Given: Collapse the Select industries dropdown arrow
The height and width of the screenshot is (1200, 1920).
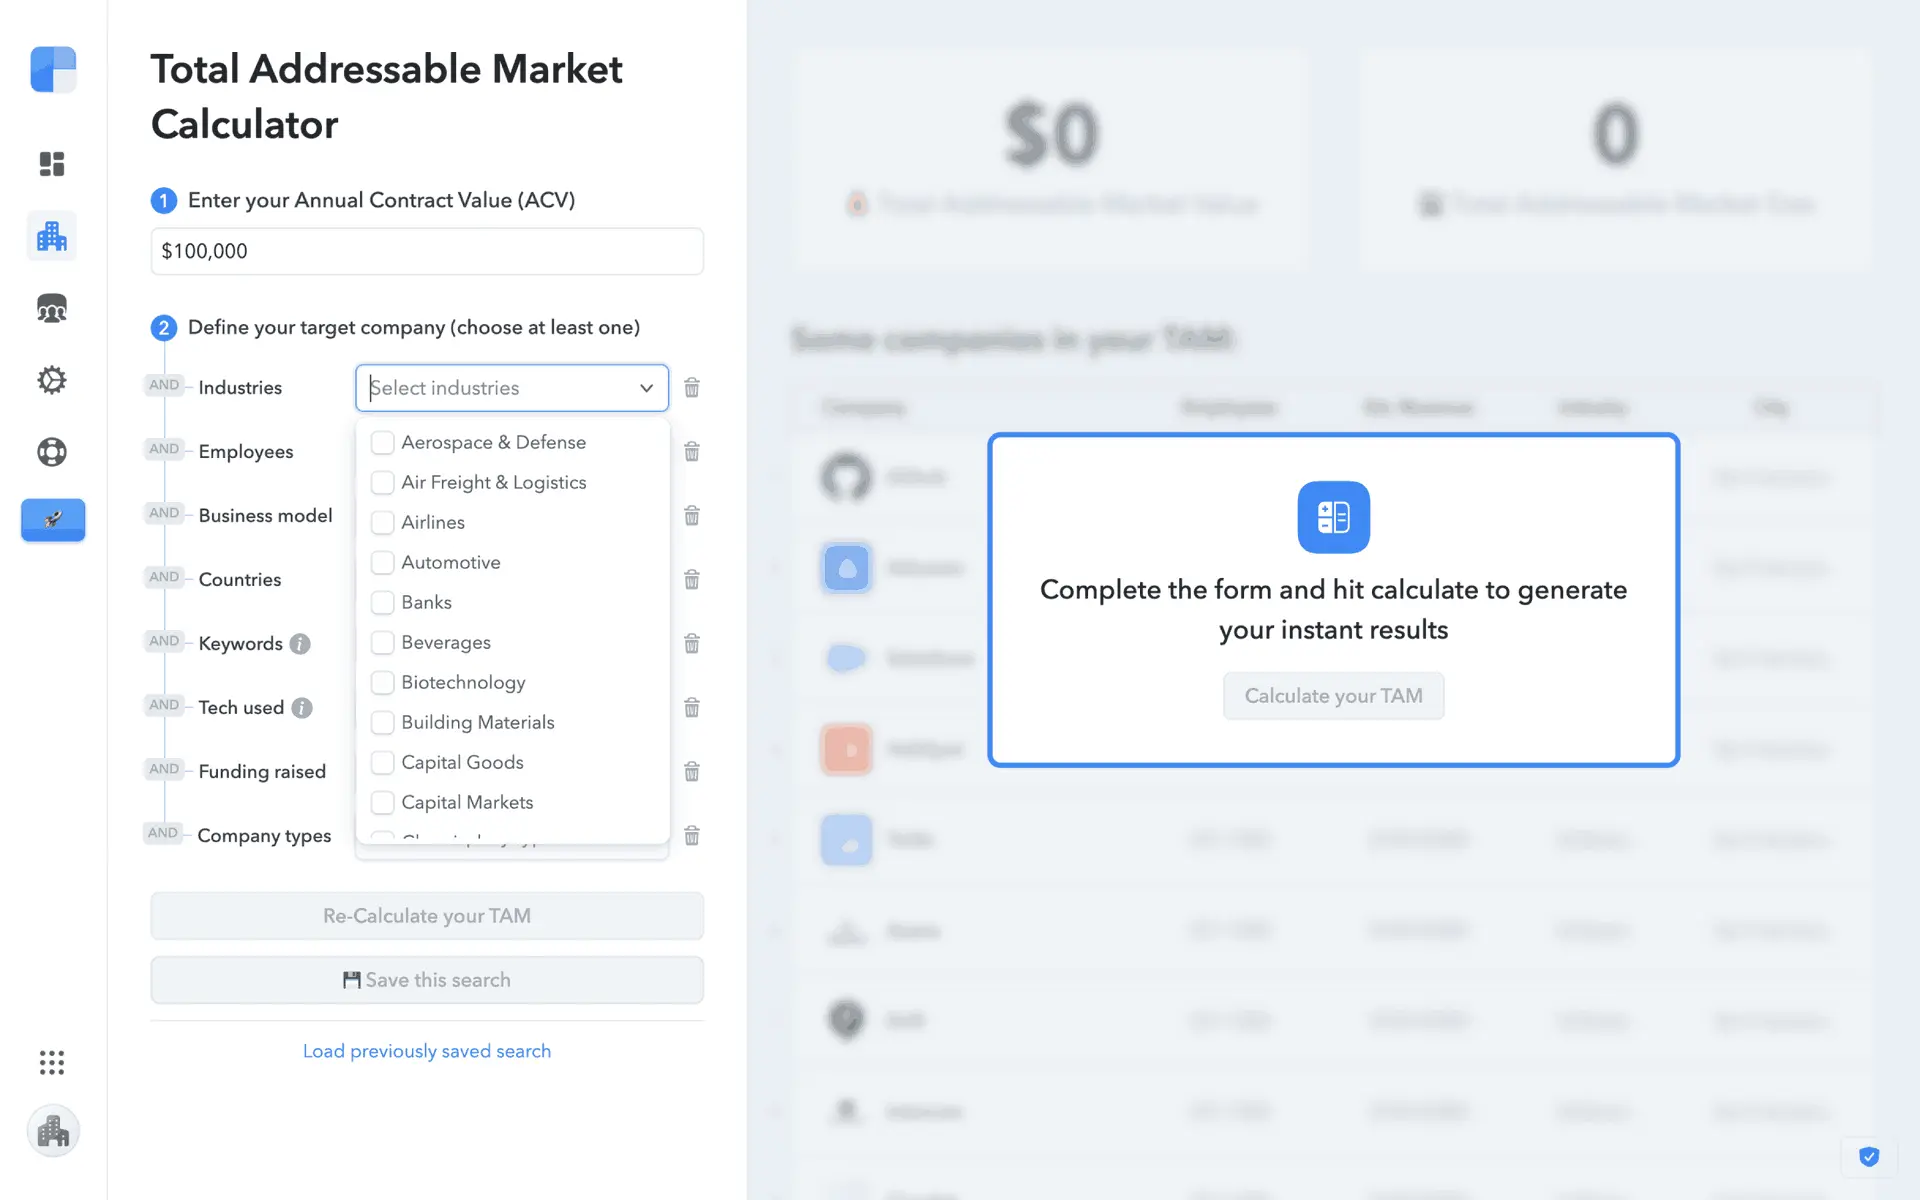Looking at the screenshot, I should pos(646,388).
